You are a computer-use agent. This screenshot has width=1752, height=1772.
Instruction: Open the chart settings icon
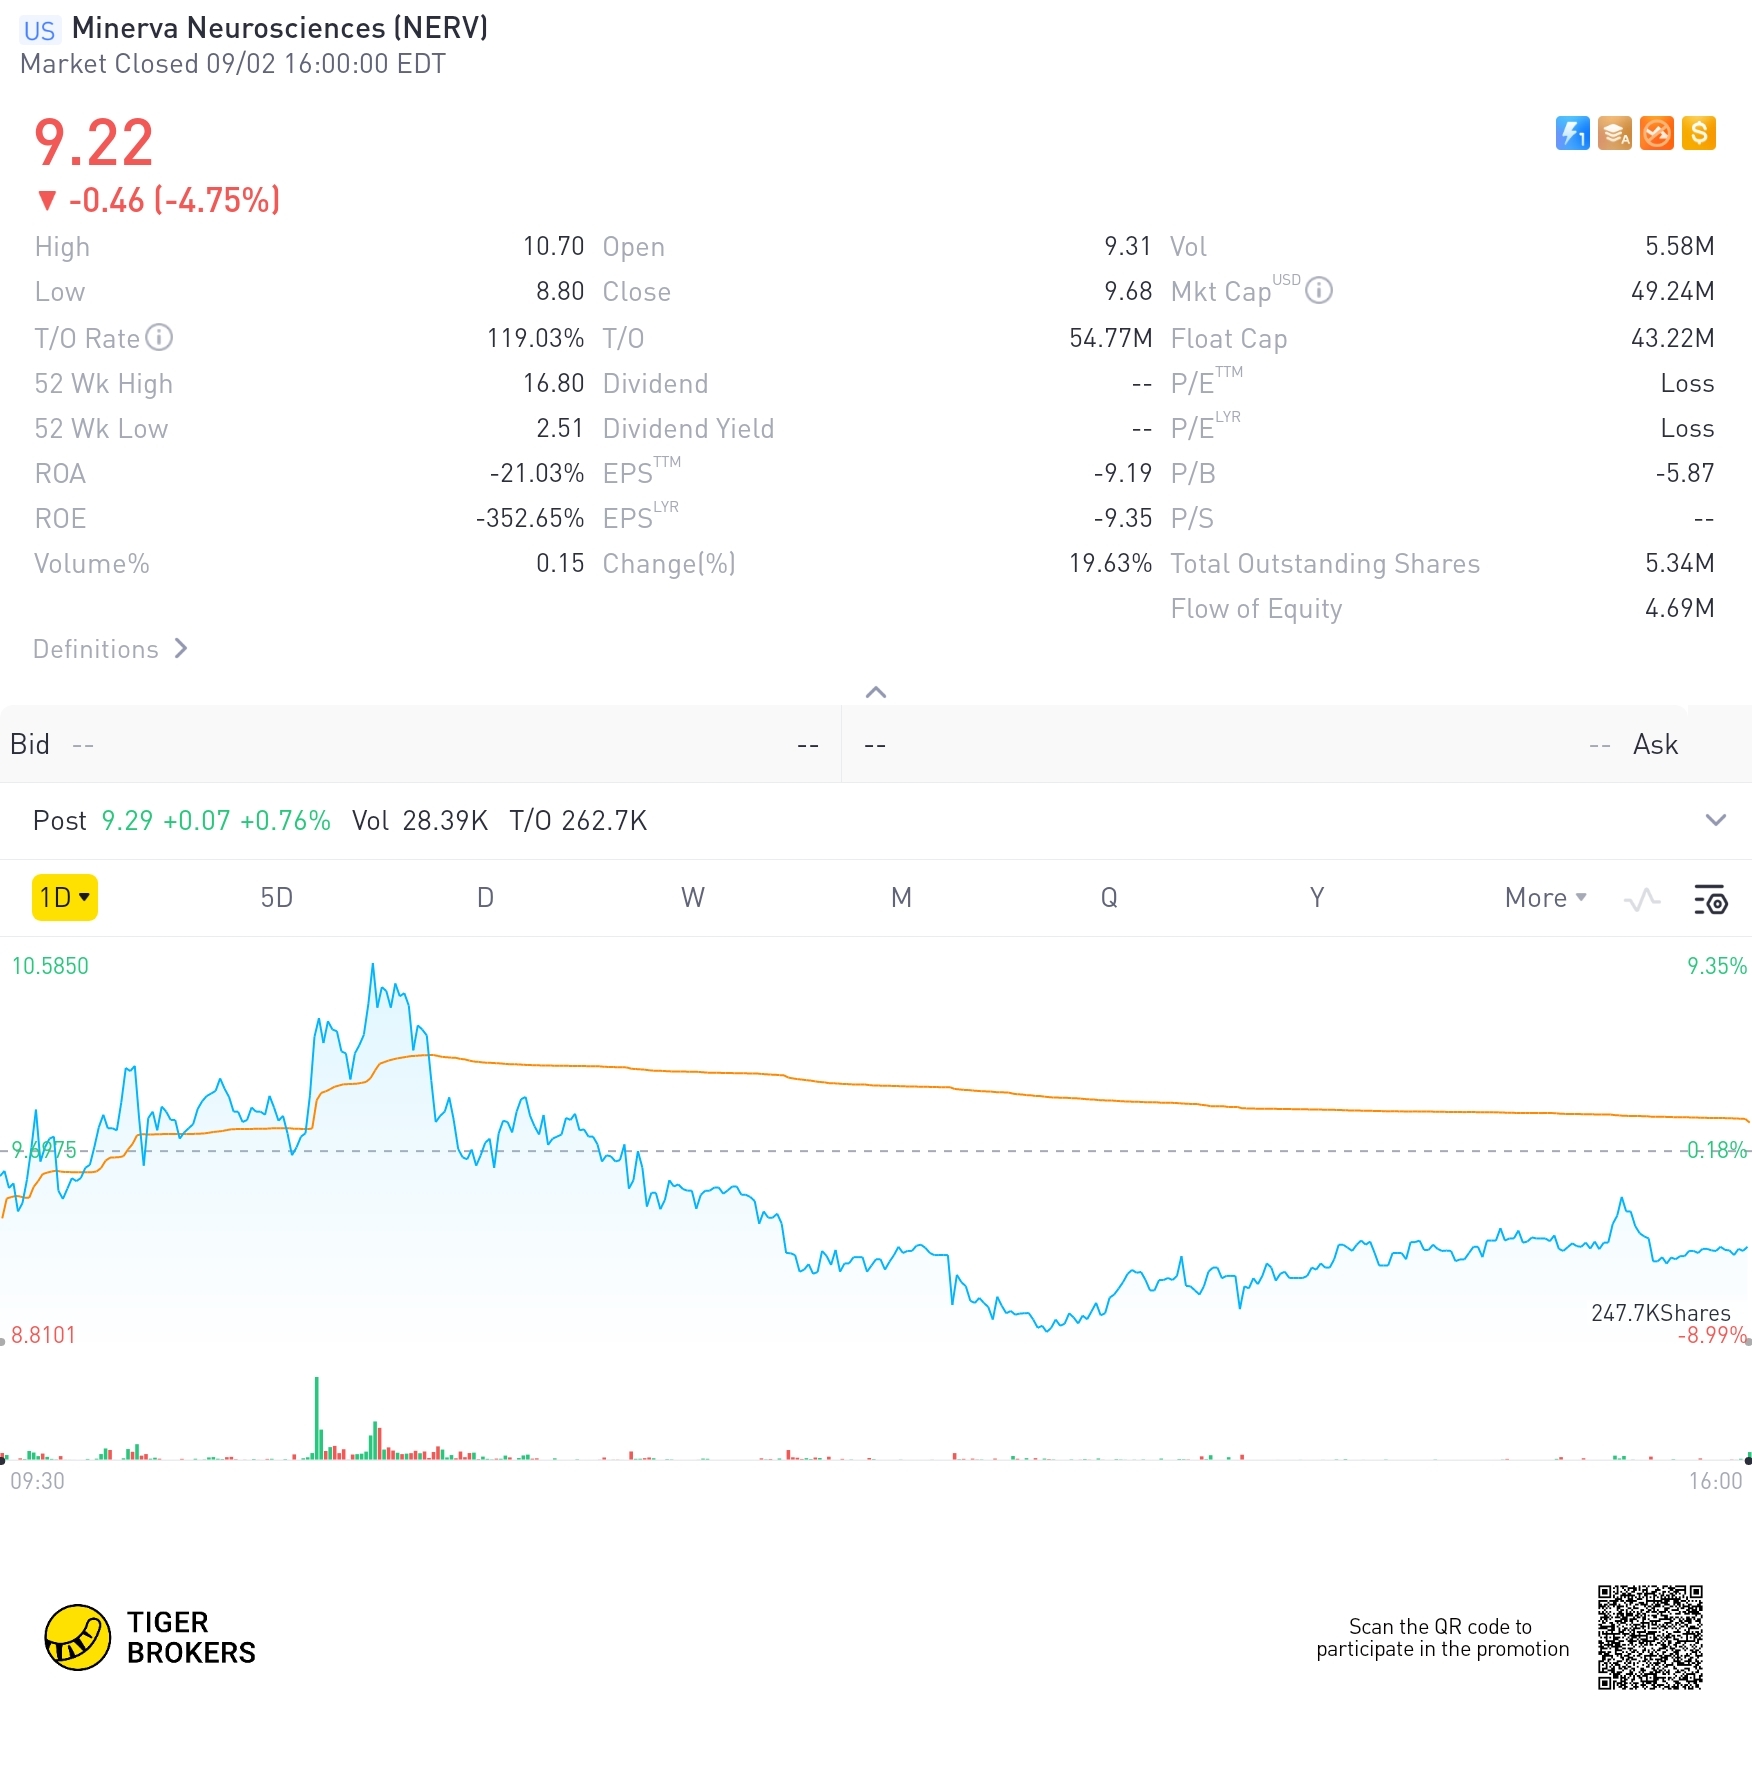point(1710,899)
